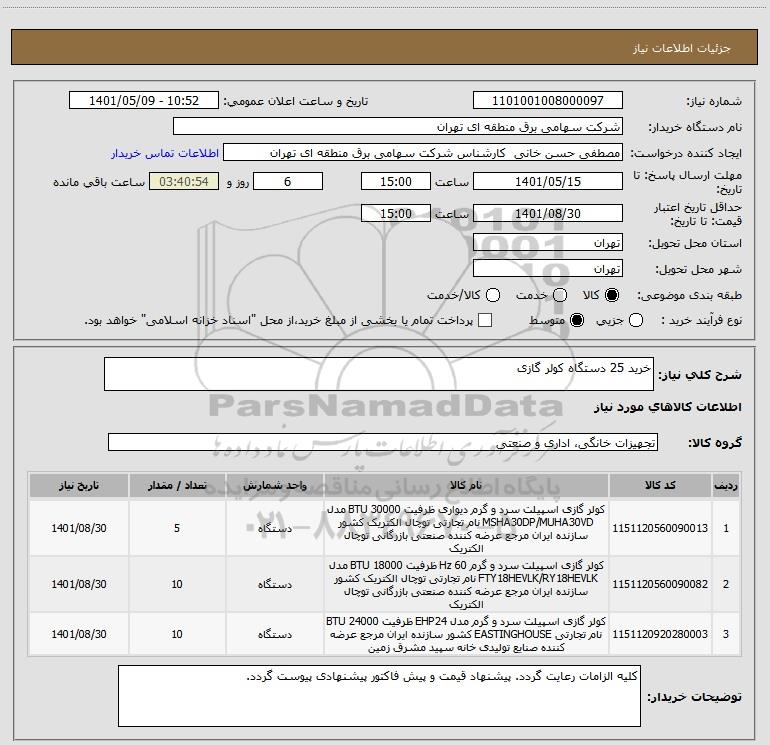The image size is (770, 745).
Task: Click the تاریخ نیاز column header
Action: [79, 485]
